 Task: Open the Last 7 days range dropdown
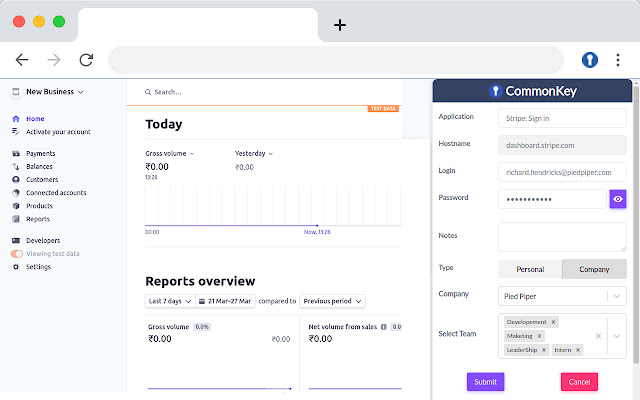170,301
